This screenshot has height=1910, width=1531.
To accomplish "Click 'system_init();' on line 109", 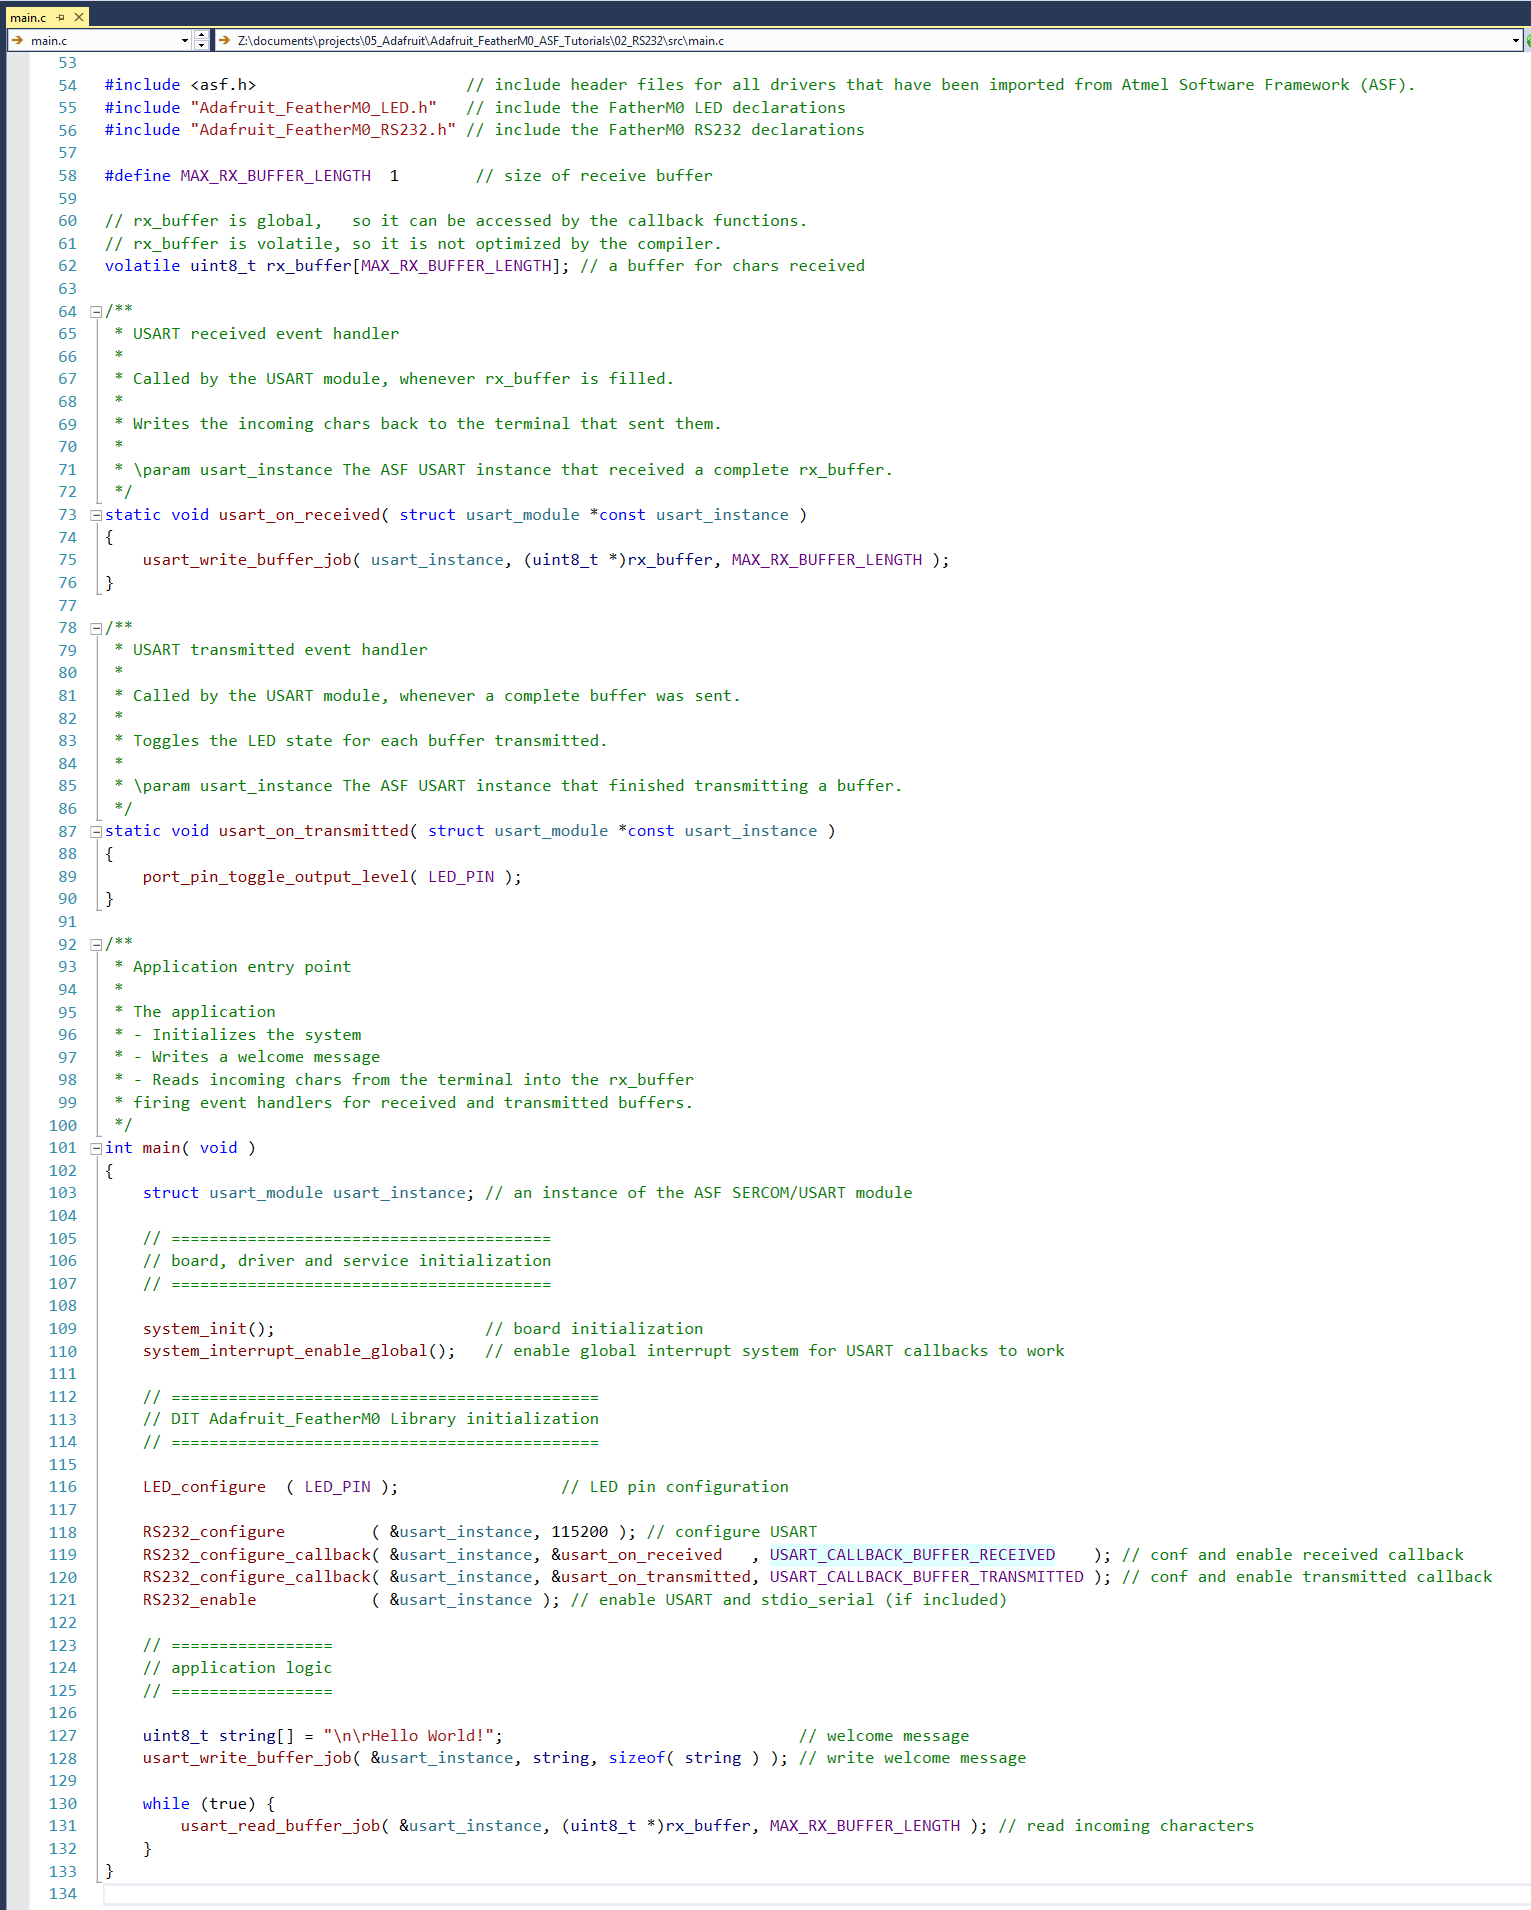I will (x=209, y=1329).
